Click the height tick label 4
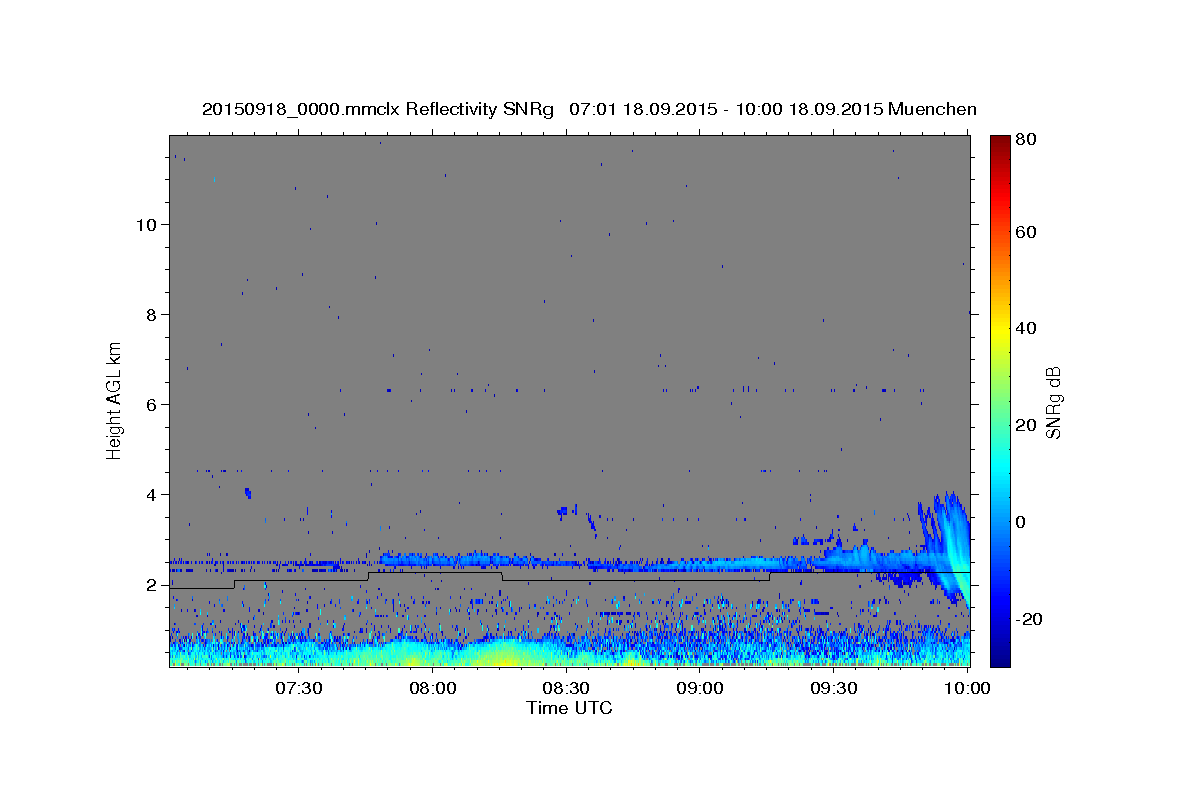The width and height of the screenshot is (1200, 800). pos(151,494)
